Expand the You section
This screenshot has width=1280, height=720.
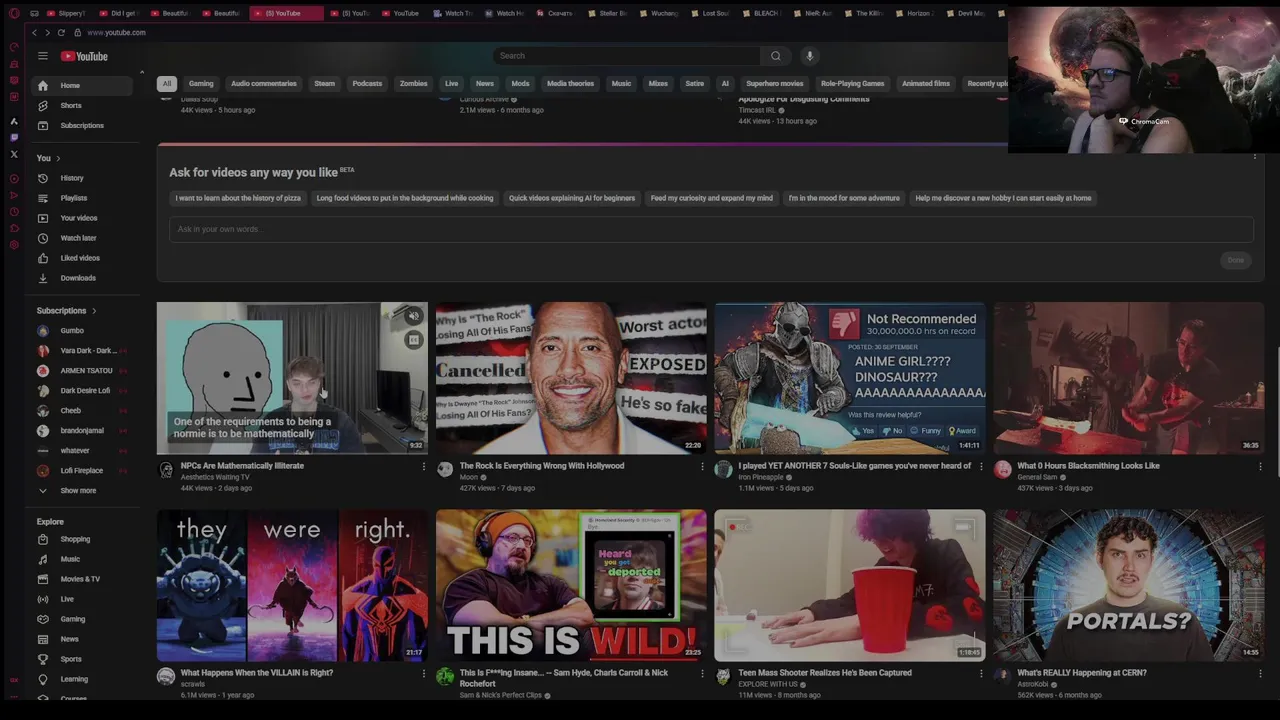click(x=48, y=158)
